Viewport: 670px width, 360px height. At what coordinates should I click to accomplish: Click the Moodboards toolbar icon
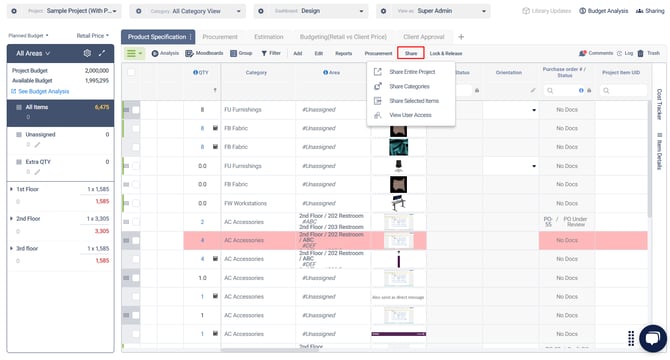[189, 53]
